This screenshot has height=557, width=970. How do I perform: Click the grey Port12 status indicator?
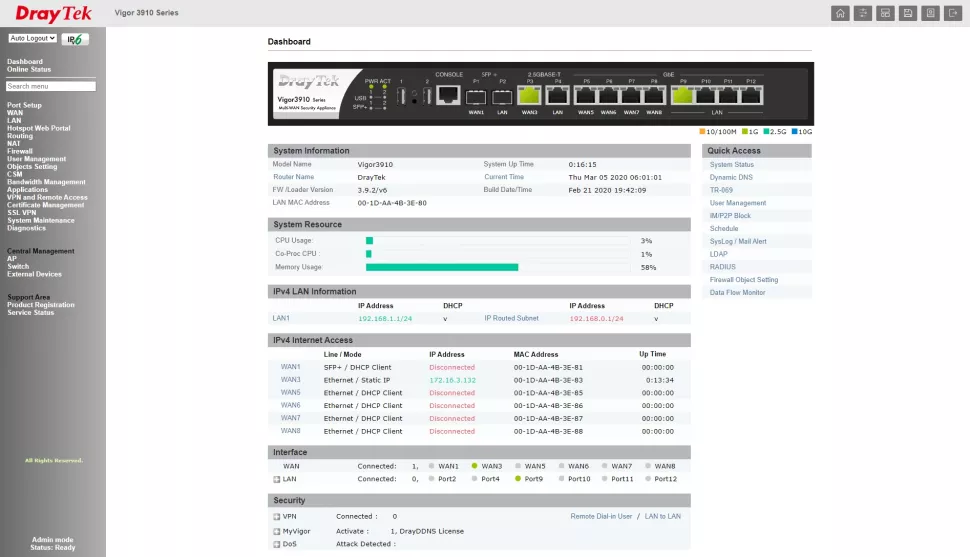click(x=648, y=478)
